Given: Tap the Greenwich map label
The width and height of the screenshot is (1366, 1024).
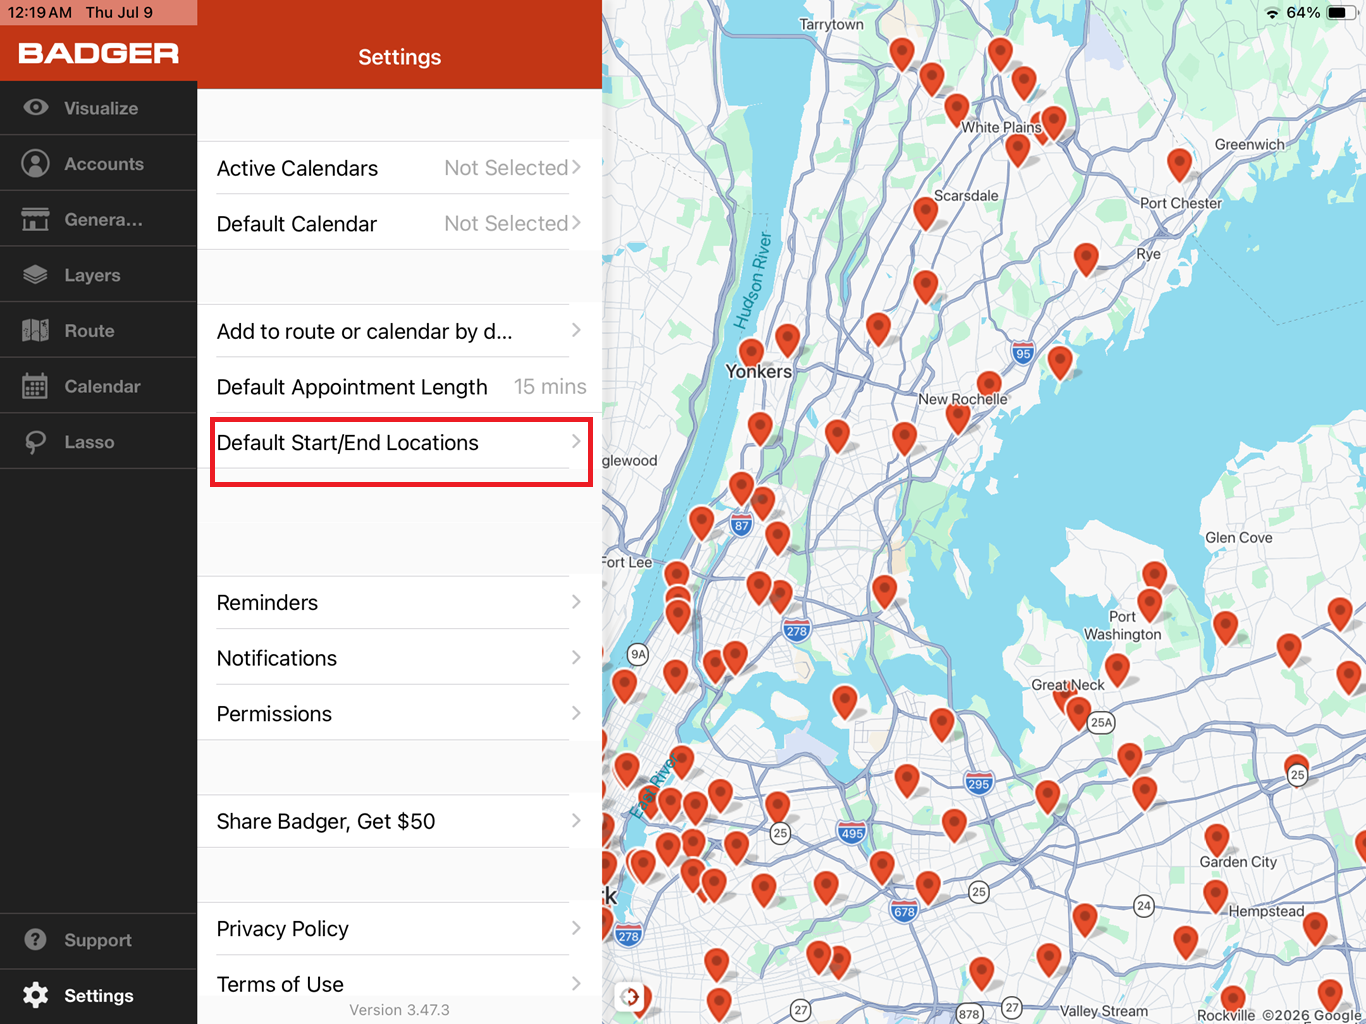Looking at the screenshot, I should [x=1250, y=145].
